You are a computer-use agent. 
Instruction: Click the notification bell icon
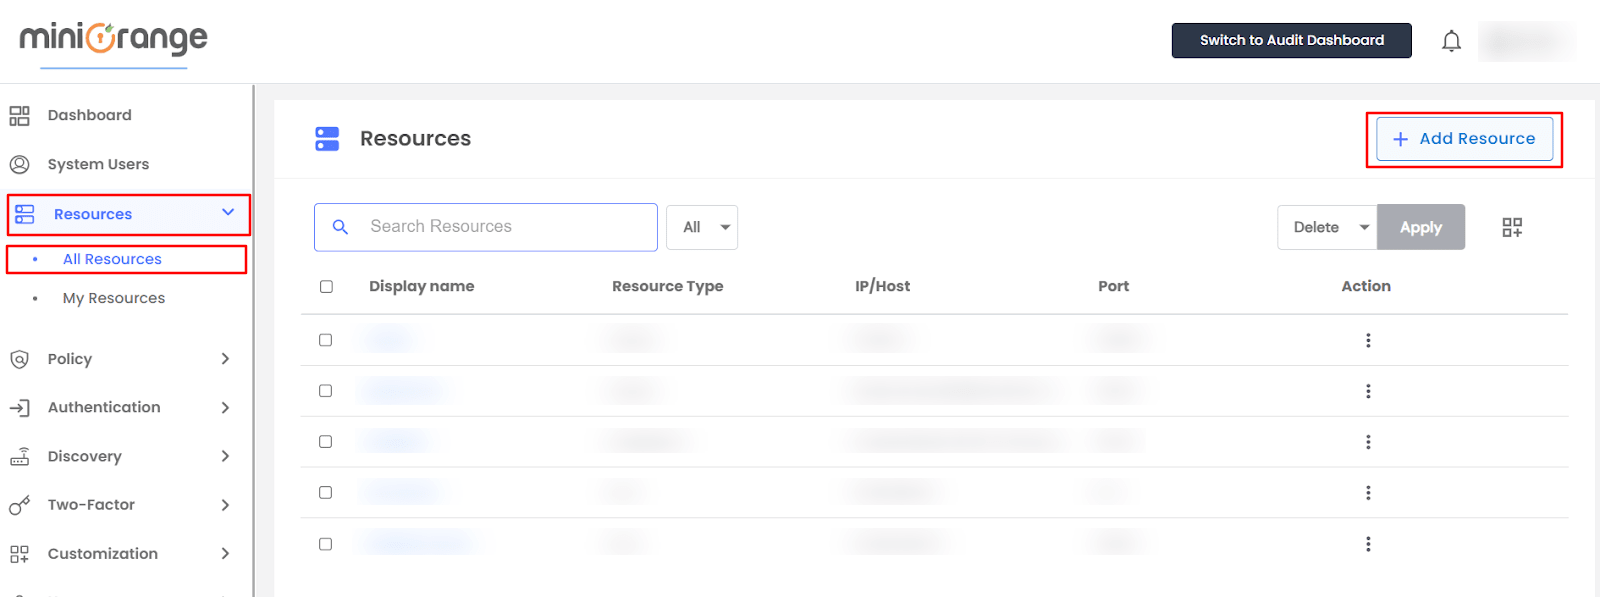tap(1451, 41)
